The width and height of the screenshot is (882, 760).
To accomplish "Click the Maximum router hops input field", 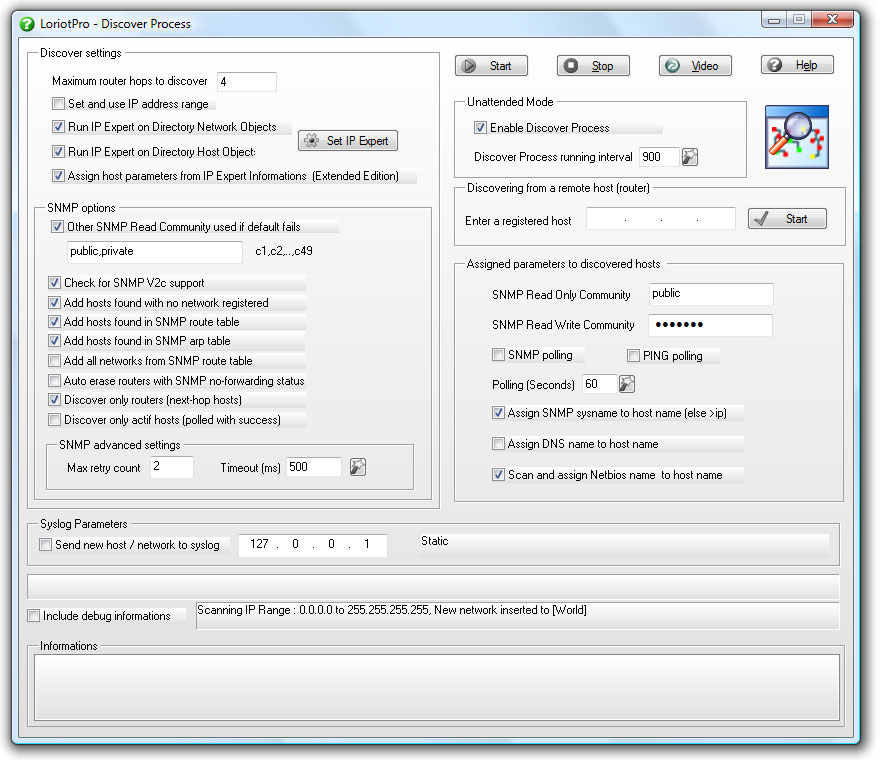I will [246, 82].
